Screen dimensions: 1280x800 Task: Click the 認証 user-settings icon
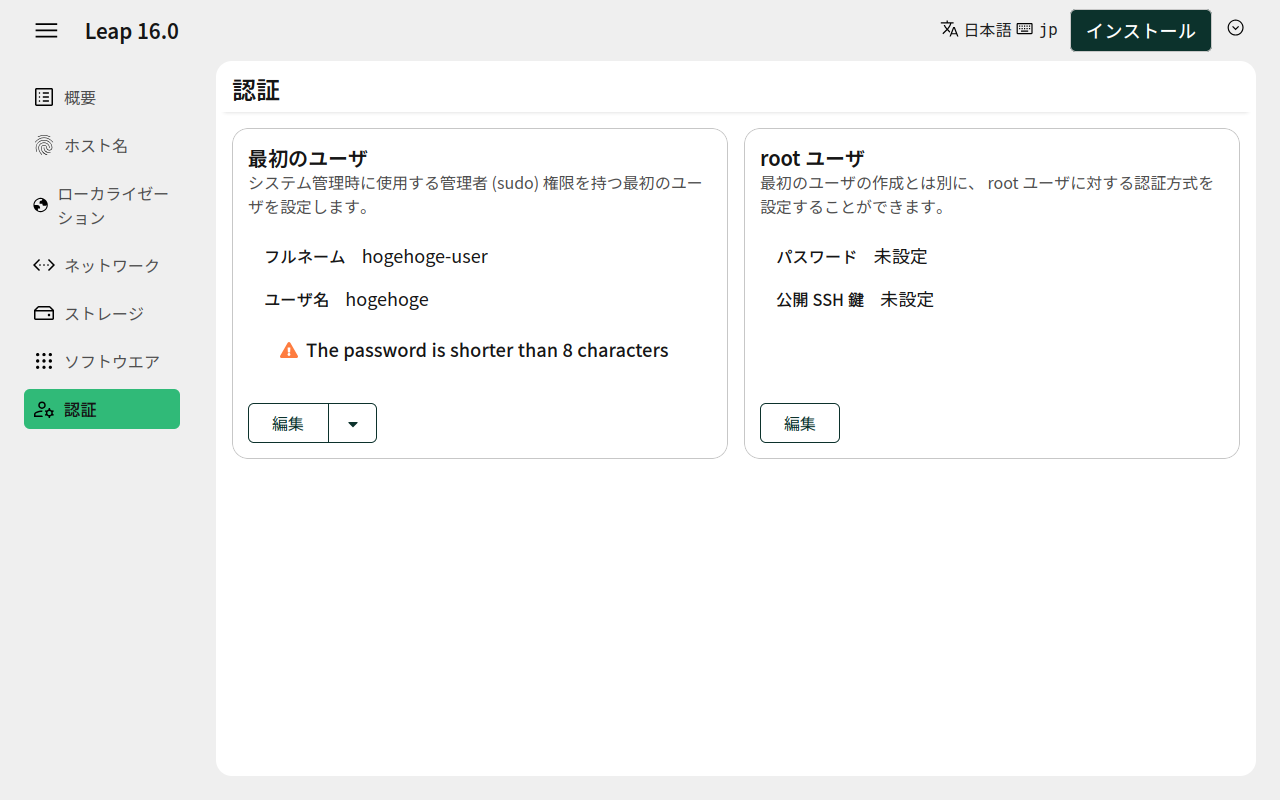pos(44,409)
